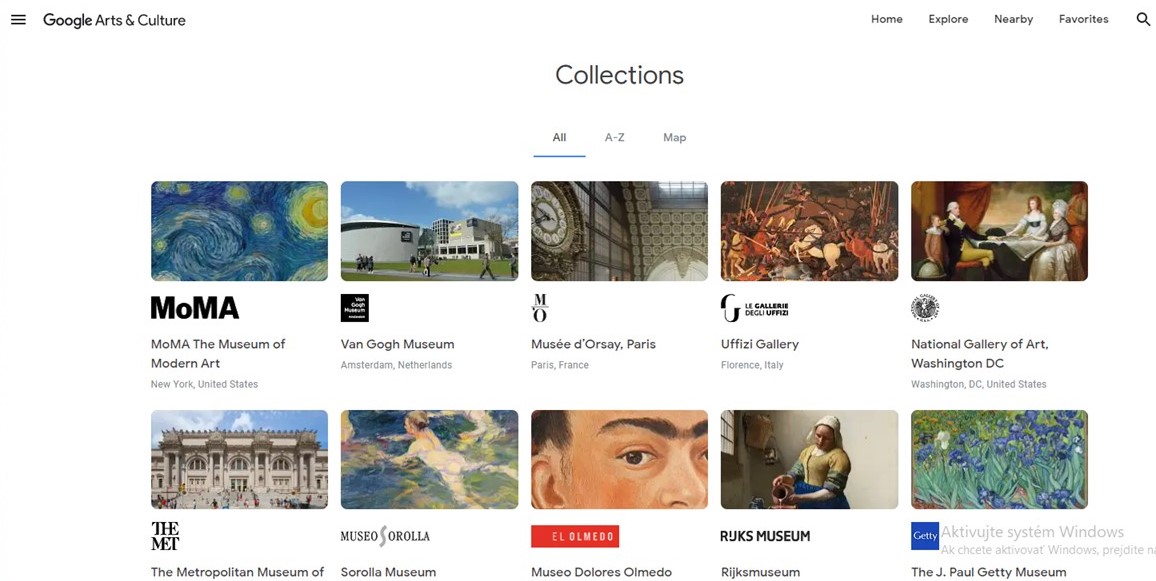Open the Rijksmuseum title link
The image size is (1156, 581).
760,572
